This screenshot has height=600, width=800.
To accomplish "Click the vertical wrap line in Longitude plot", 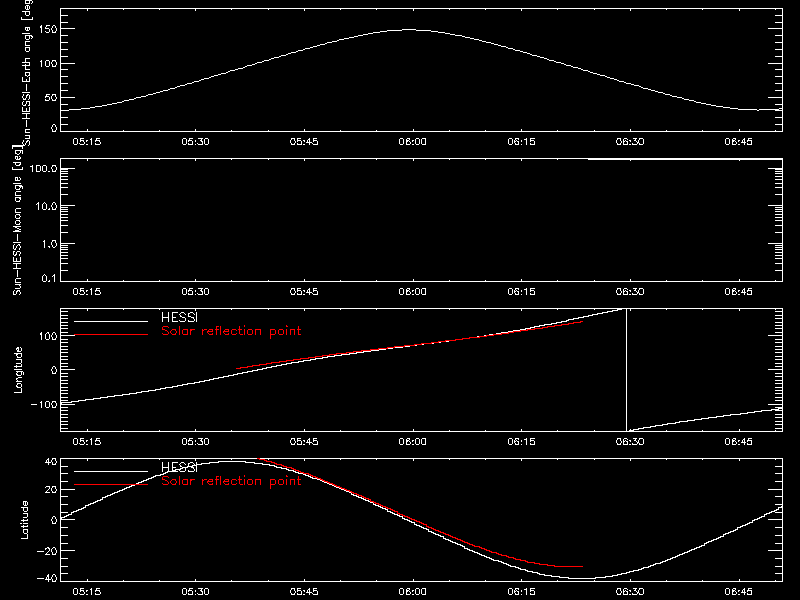I will click(627, 370).
